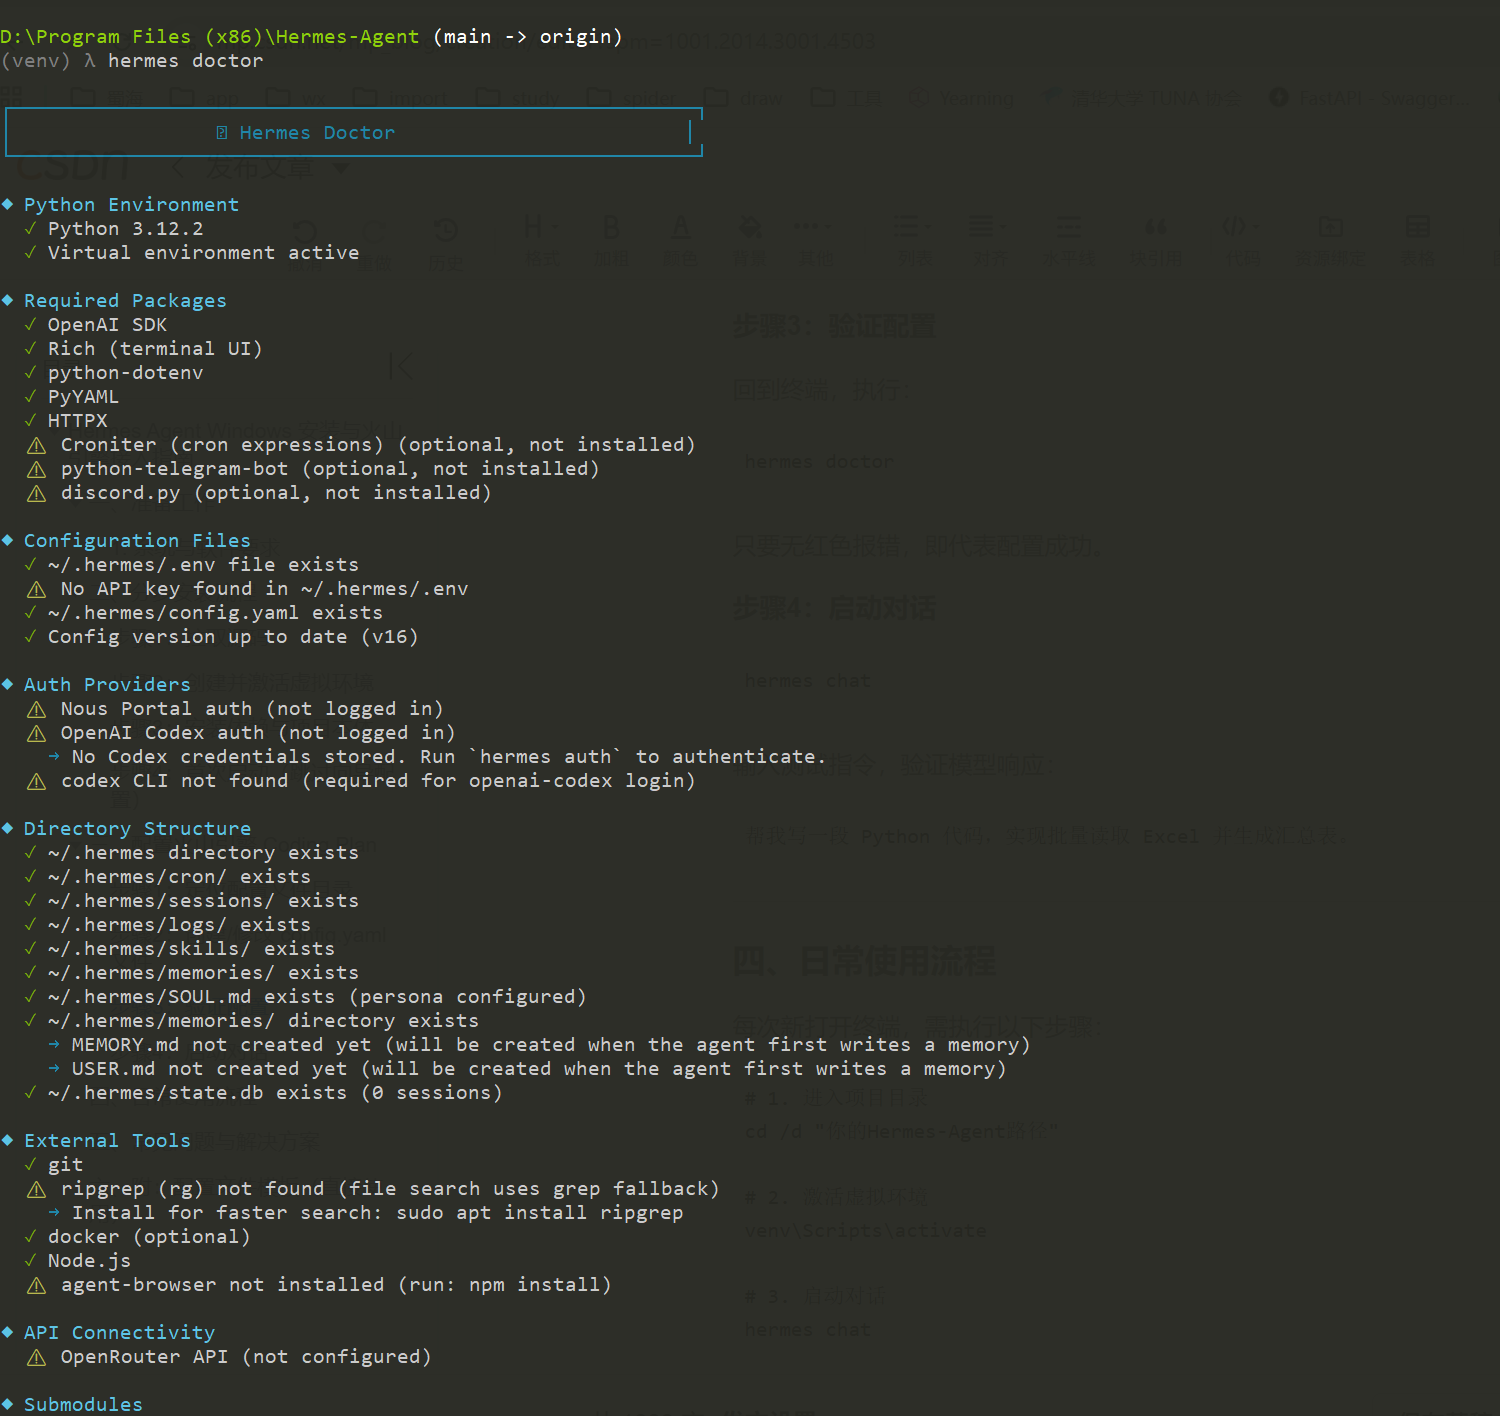The image size is (1500, 1416).
Task: Open 'FastAPI - Swagger' bookmark in background browser
Action: pos(1361,97)
